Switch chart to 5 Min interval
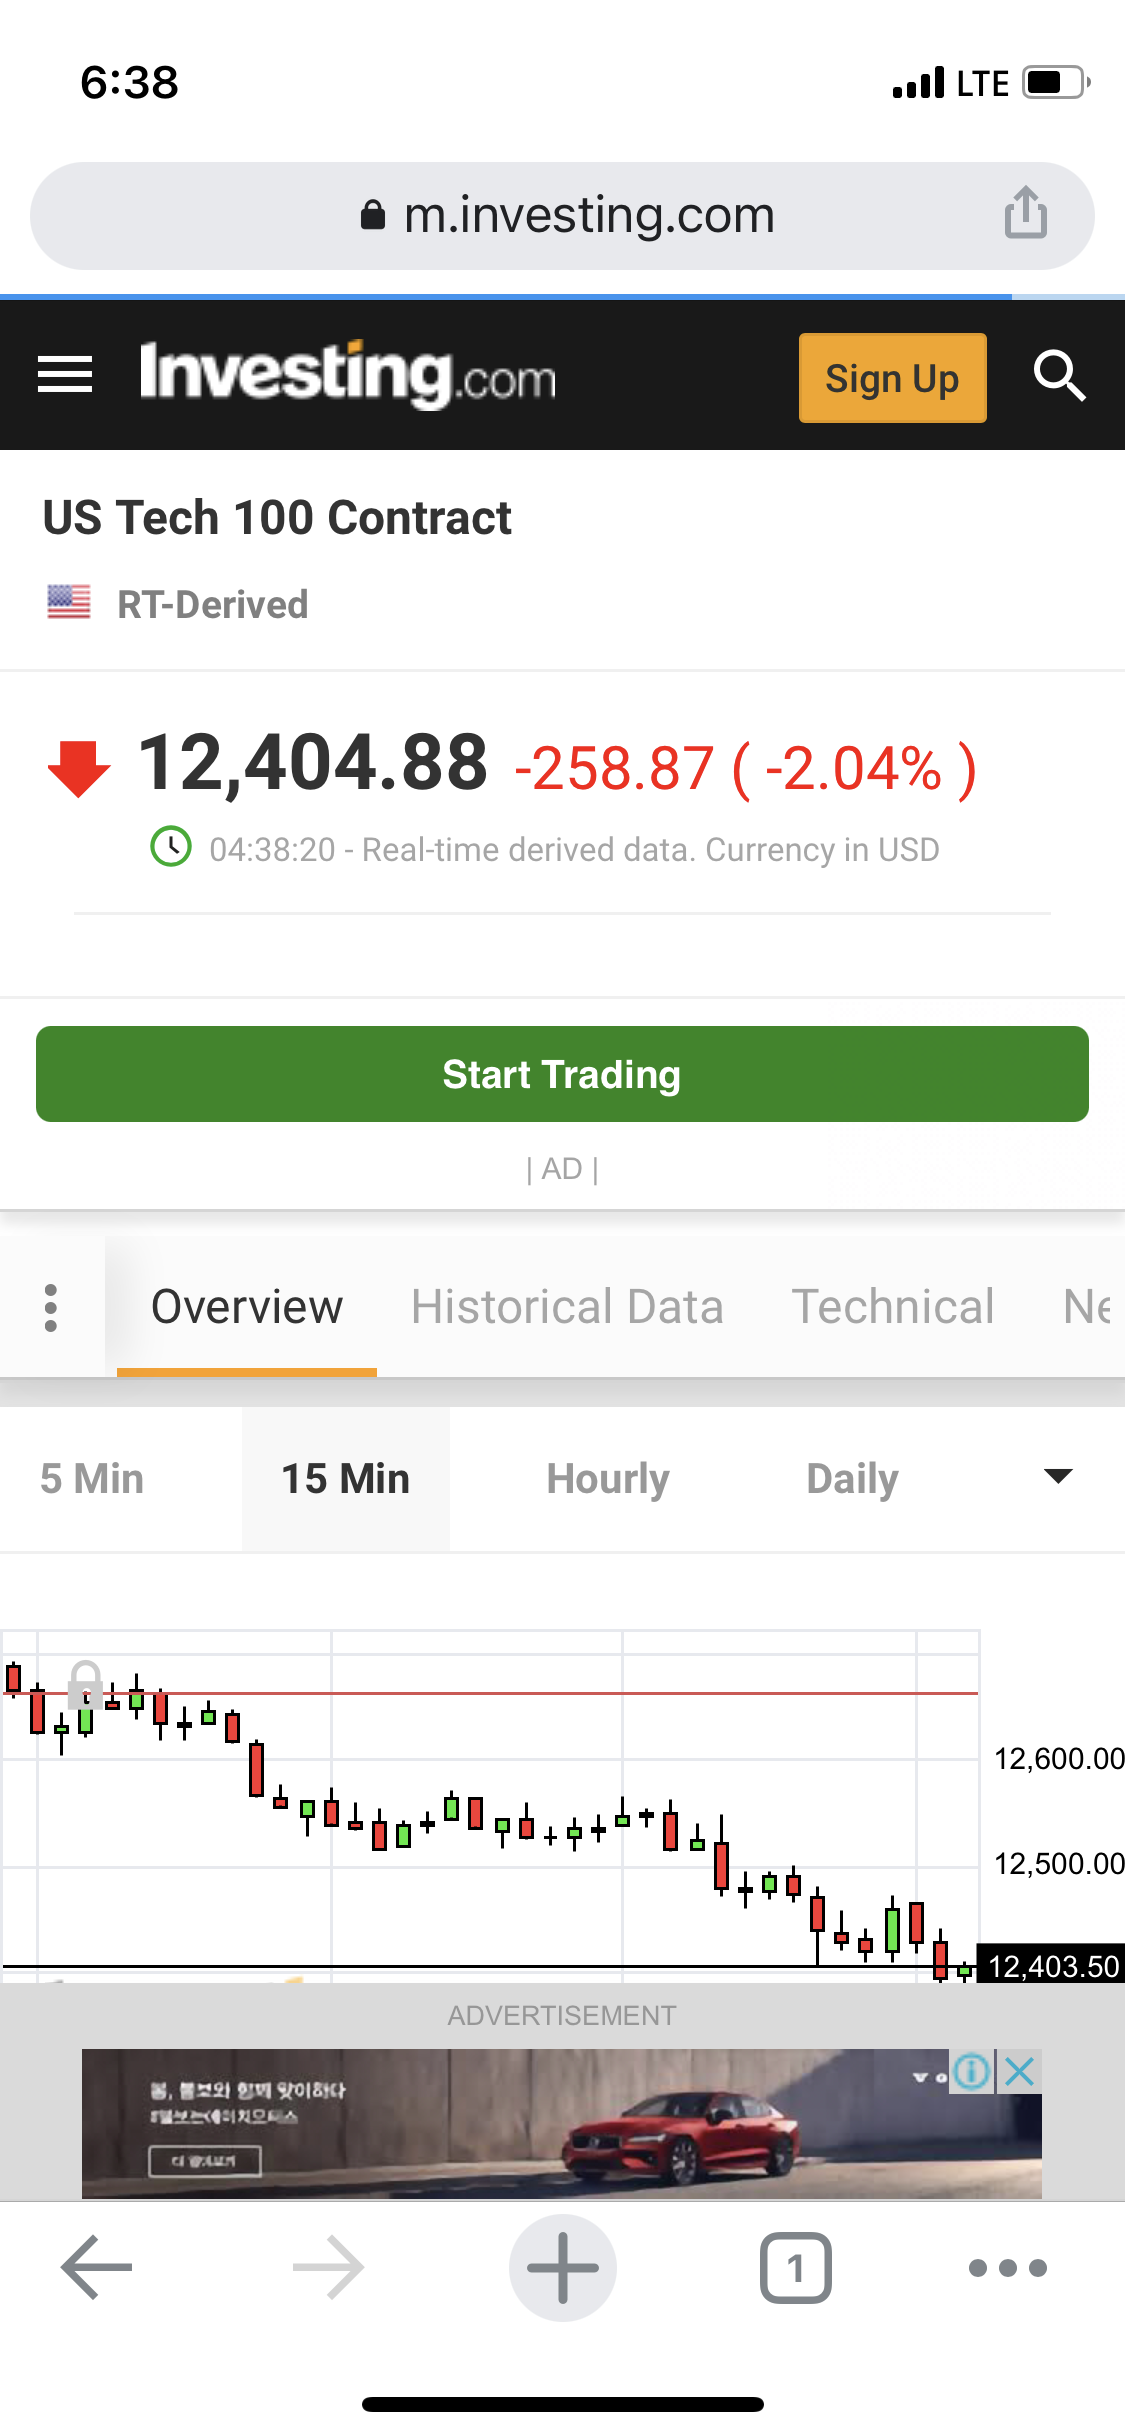 tap(92, 1479)
